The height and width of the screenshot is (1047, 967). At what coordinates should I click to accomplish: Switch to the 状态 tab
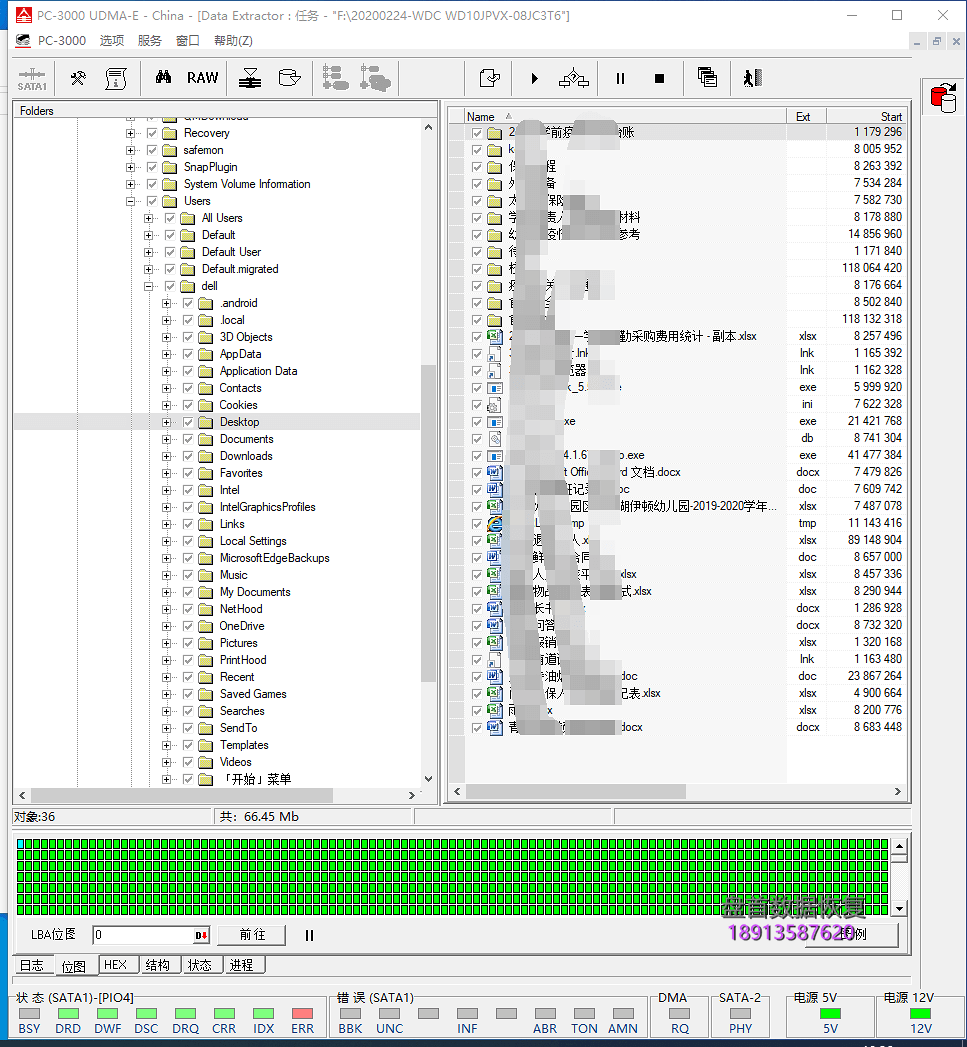click(x=200, y=966)
